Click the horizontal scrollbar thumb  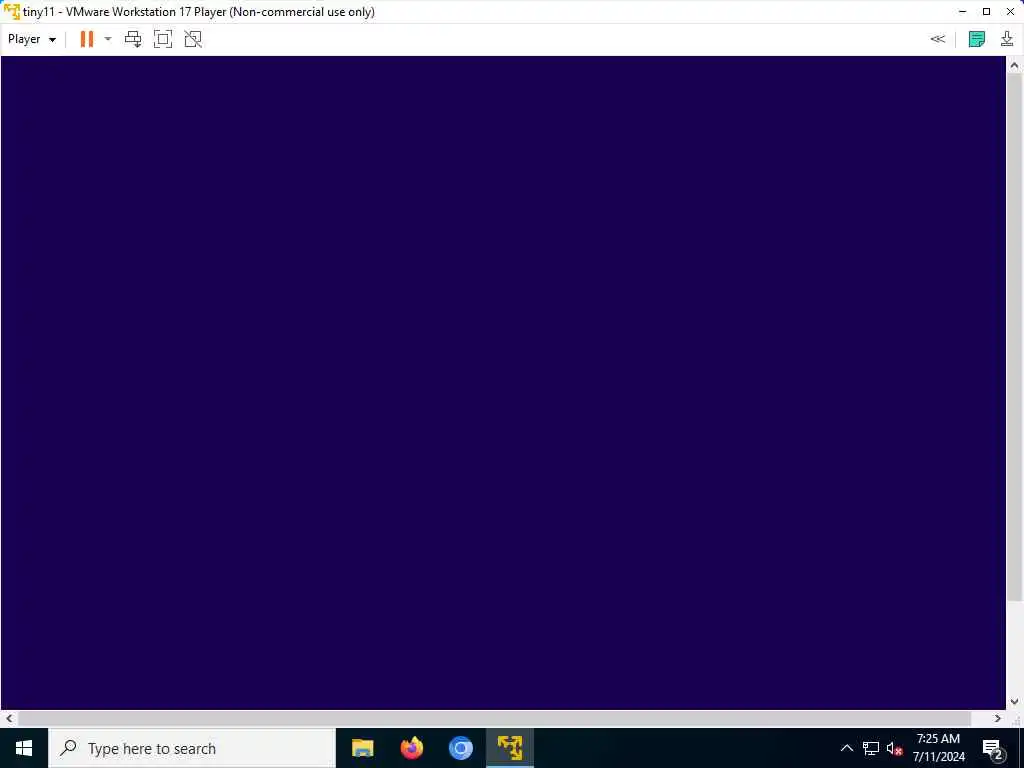[x=494, y=718]
